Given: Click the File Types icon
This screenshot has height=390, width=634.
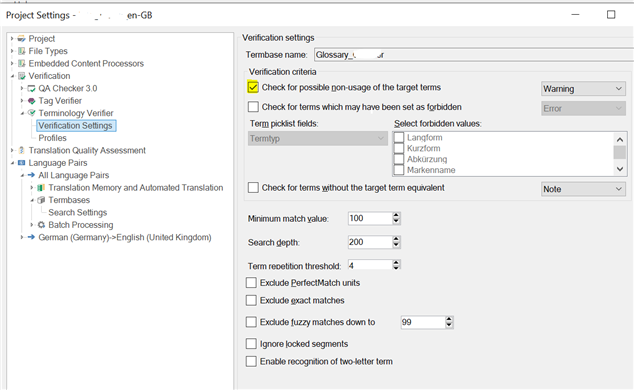Looking at the screenshot, I should click(x=21, y=51).
